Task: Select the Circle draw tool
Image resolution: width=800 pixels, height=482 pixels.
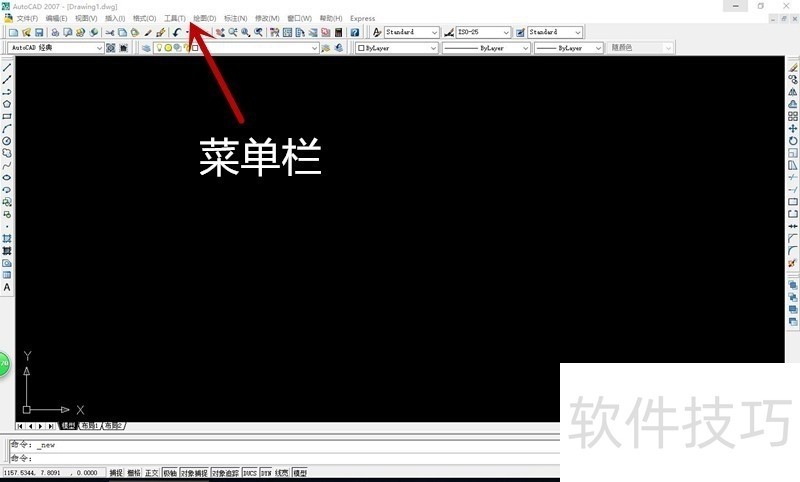Action: click(7, 141)
